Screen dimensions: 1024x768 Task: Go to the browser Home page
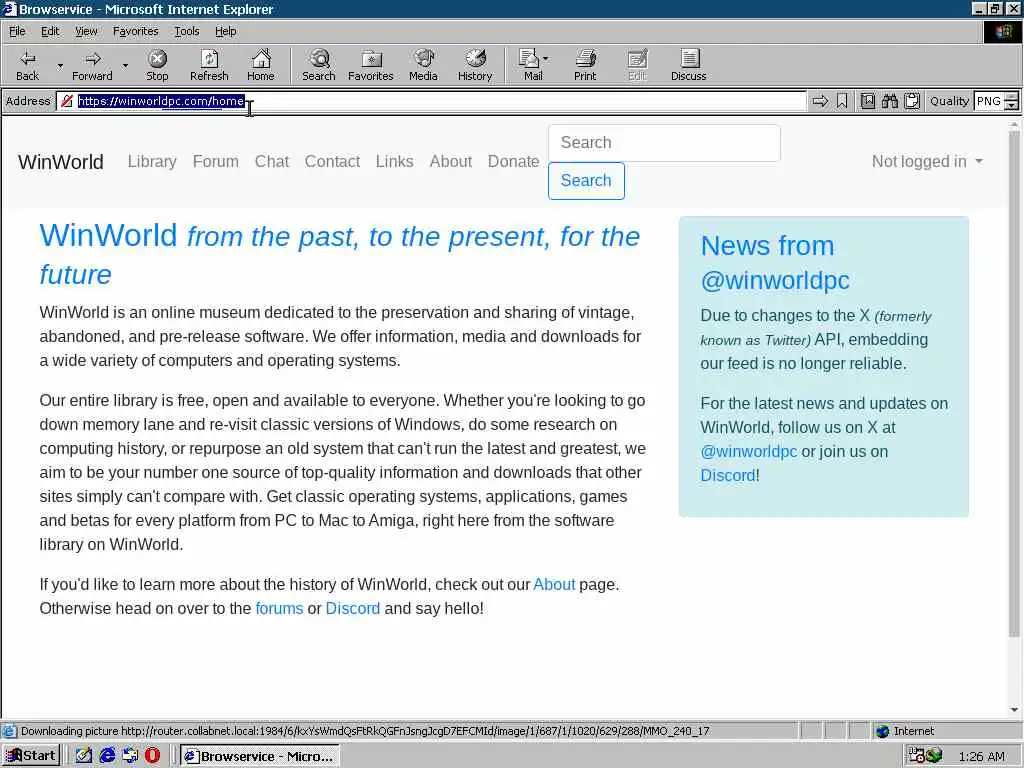click(261, 65)
